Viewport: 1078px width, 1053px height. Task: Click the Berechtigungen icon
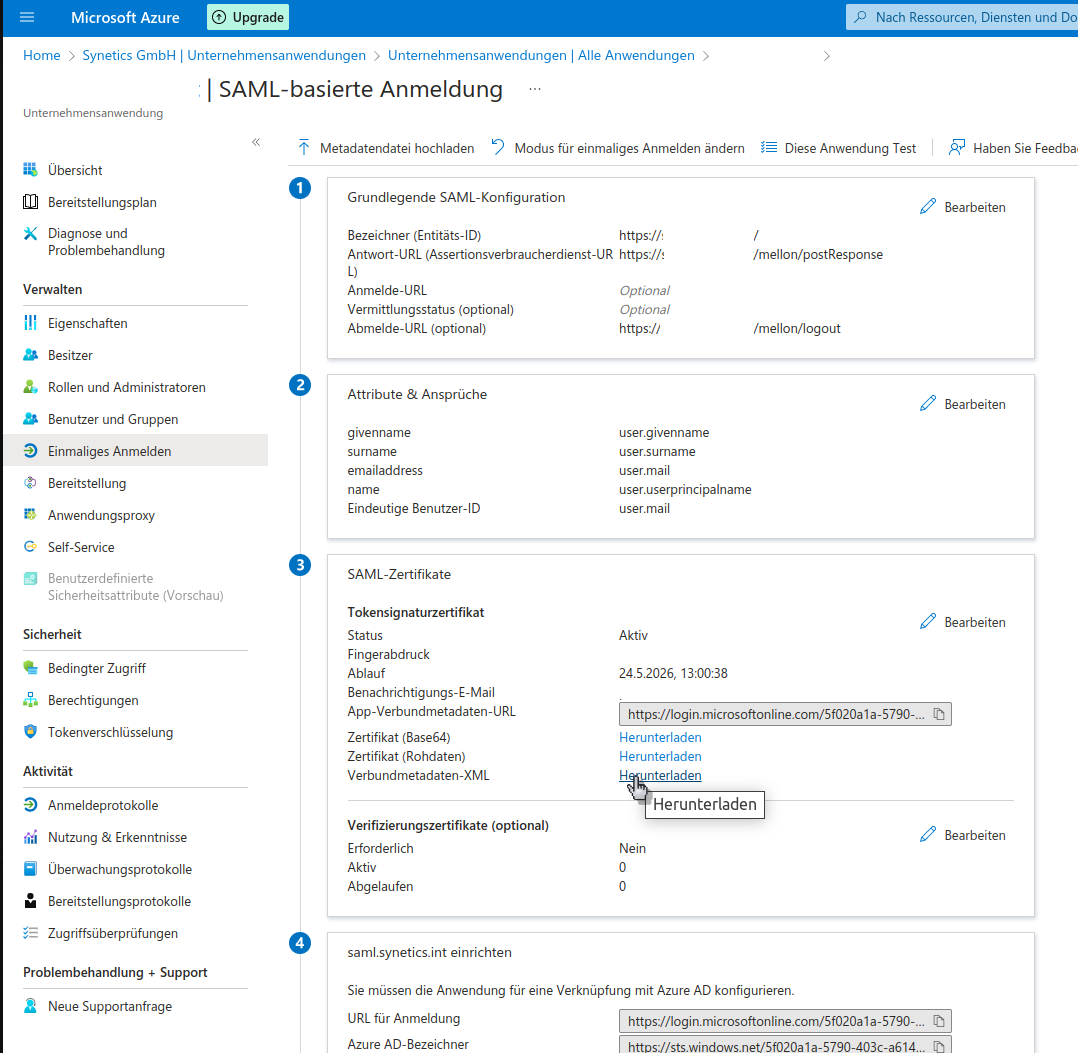point(30,700)
